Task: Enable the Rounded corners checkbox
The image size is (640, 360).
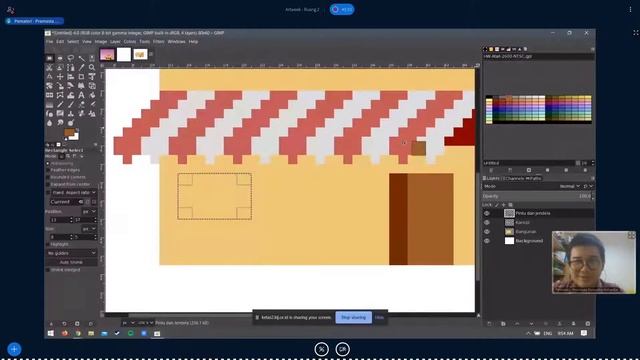Action: click(48, 177)
